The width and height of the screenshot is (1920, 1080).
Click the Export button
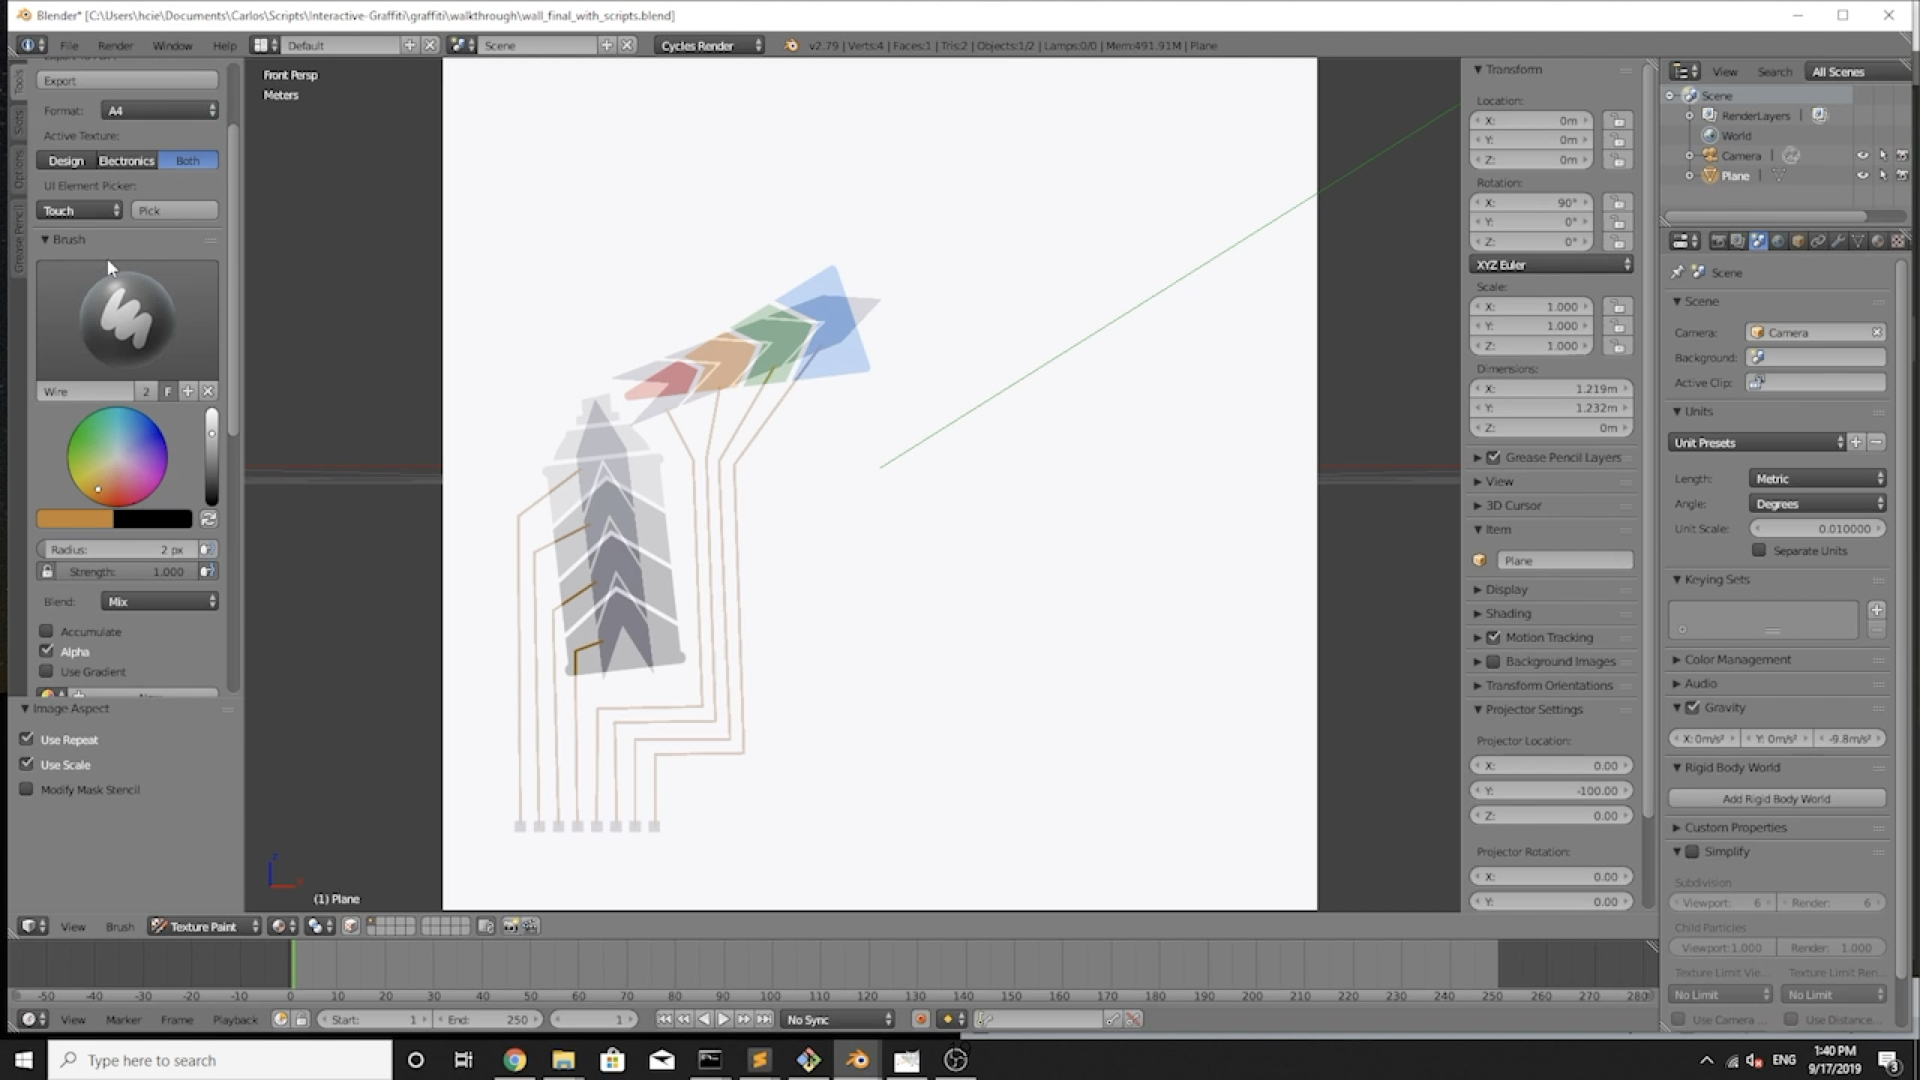coord(127,80)
